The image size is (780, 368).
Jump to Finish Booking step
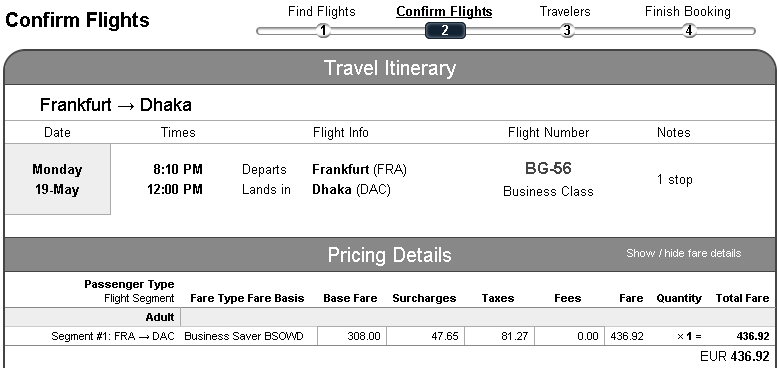(x=688, y=11)
